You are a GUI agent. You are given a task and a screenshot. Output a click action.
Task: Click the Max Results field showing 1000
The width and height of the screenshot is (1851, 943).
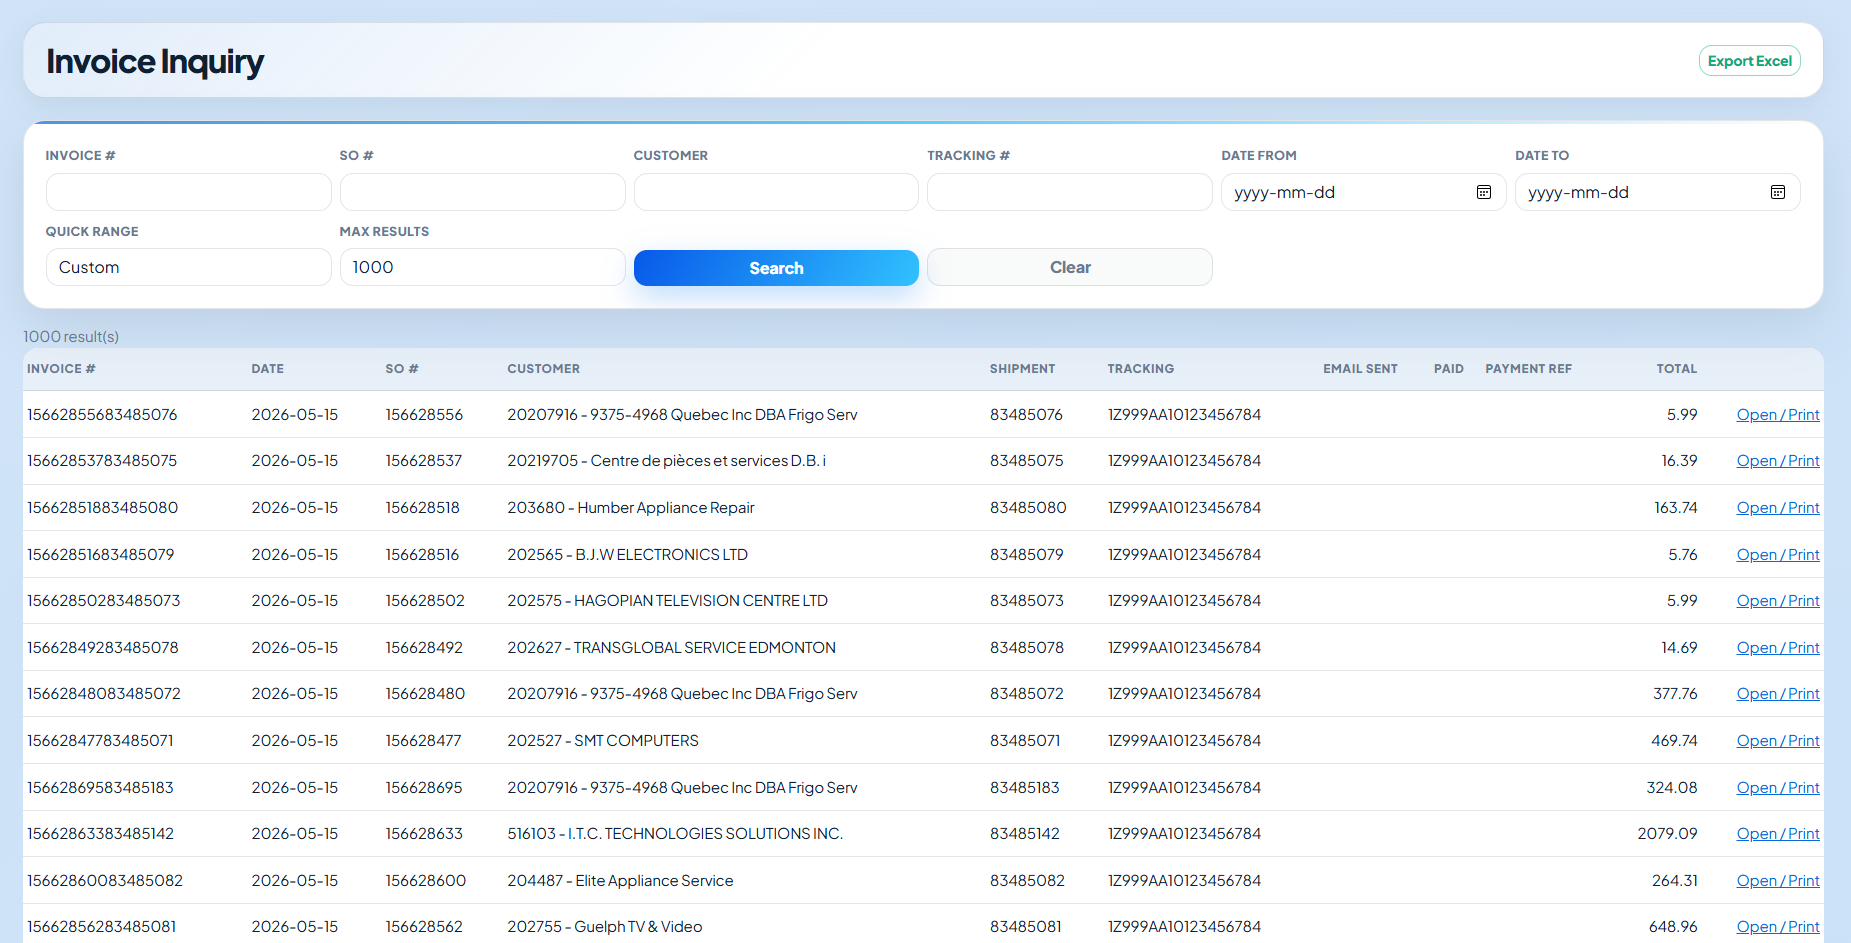point(482,267)
